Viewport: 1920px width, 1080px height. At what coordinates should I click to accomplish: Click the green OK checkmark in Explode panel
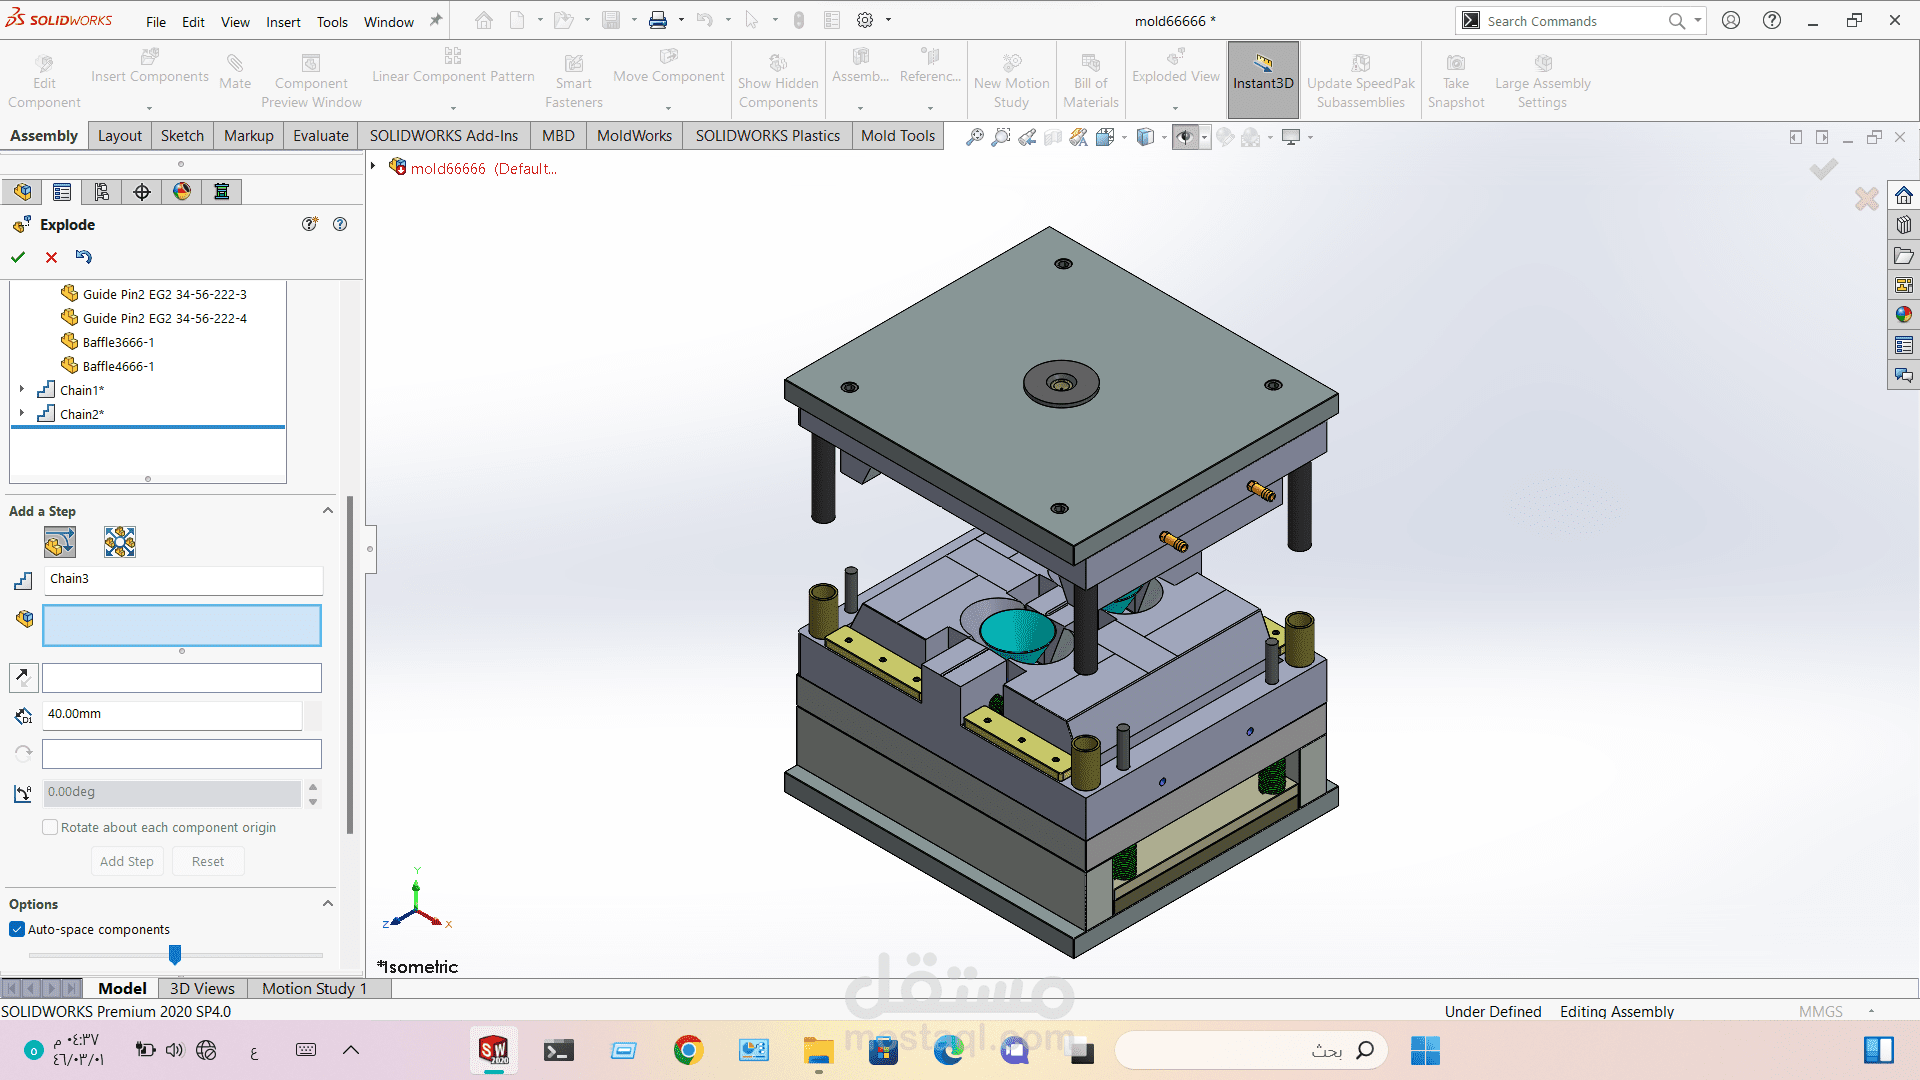point(18,257)
